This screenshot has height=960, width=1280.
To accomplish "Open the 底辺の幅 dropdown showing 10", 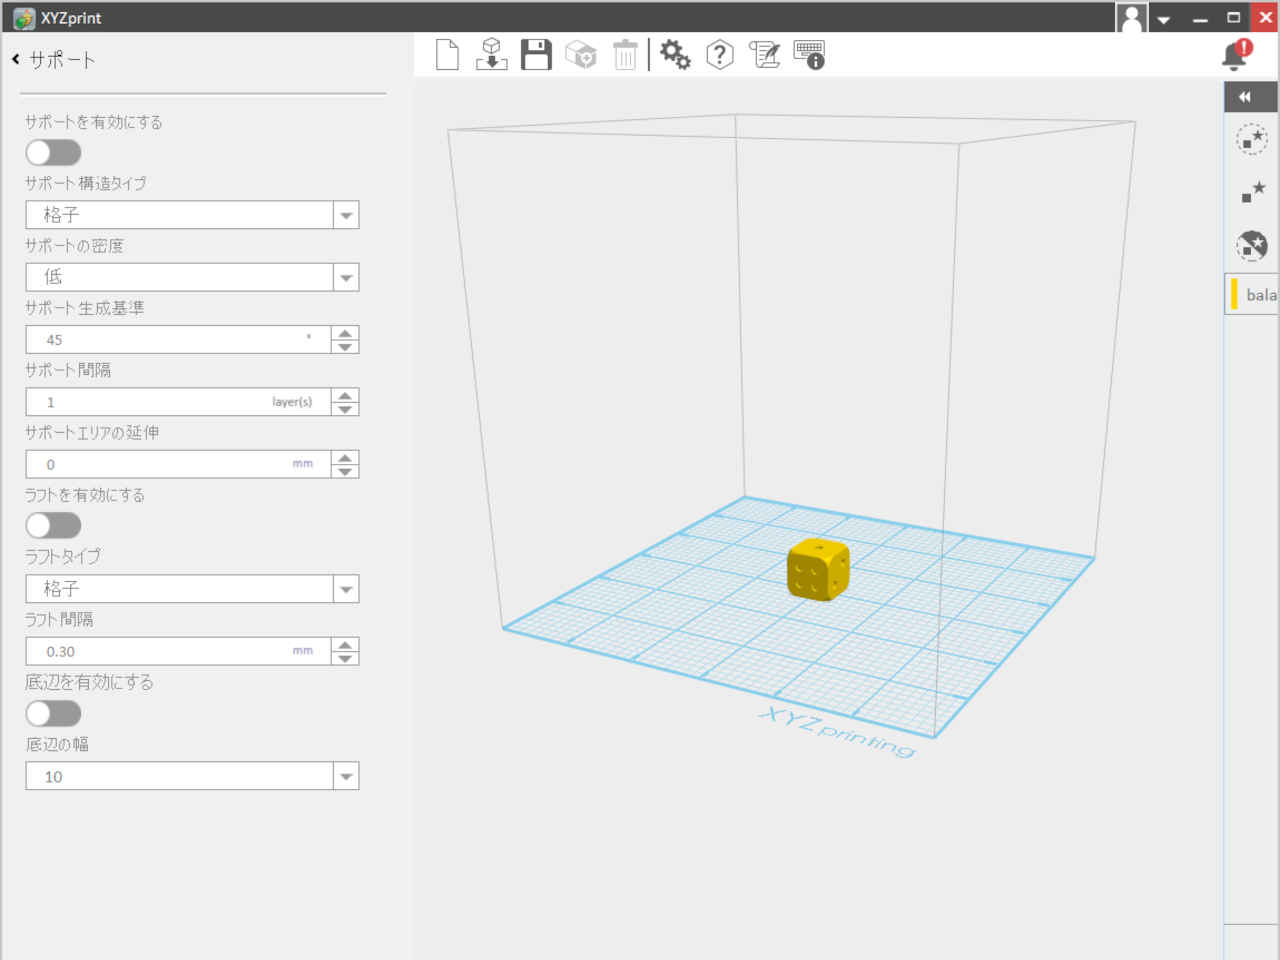I will (x=192, y=776).
